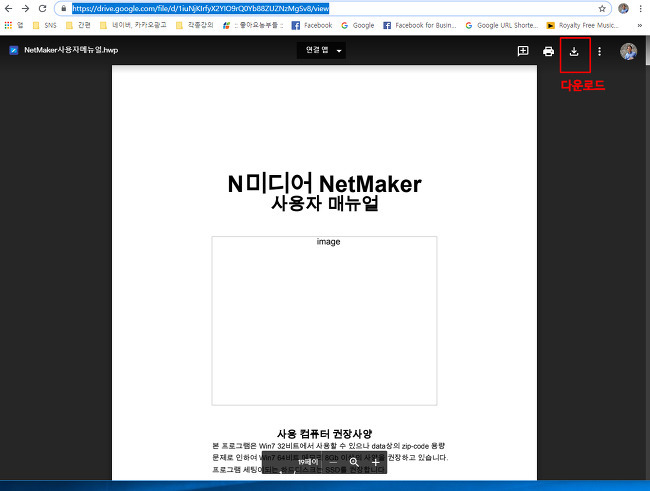Click the browser forward arrow

[25, 8]
